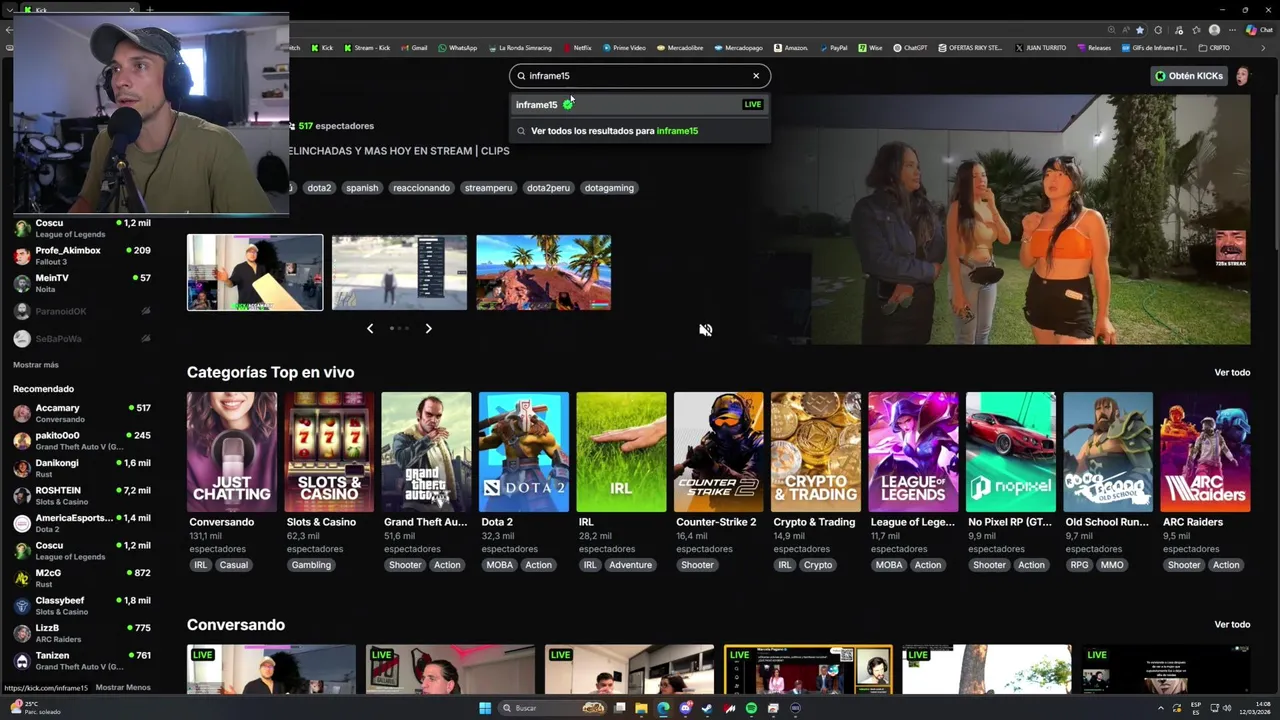
Task: Open MeinTV channel in sidebar
Action: pyautogui.click(x=82, y=283)
